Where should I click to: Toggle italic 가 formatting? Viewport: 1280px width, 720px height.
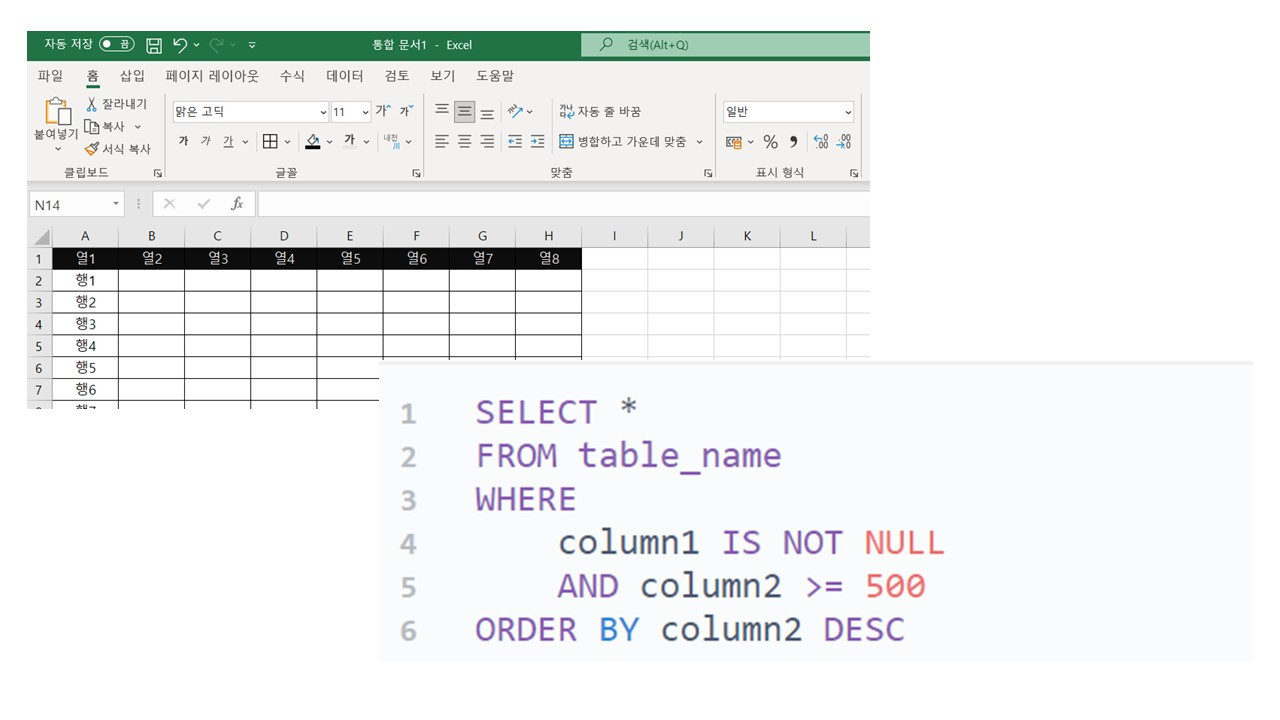click(x=206, y=141)
